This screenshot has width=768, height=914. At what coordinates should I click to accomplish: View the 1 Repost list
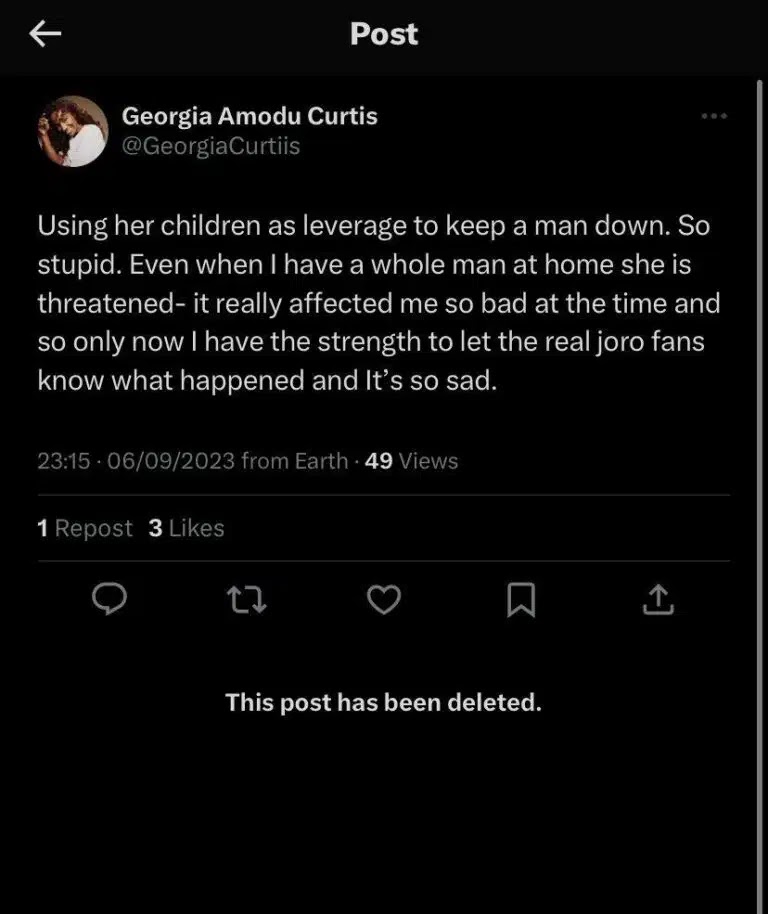tap(85, 528)
